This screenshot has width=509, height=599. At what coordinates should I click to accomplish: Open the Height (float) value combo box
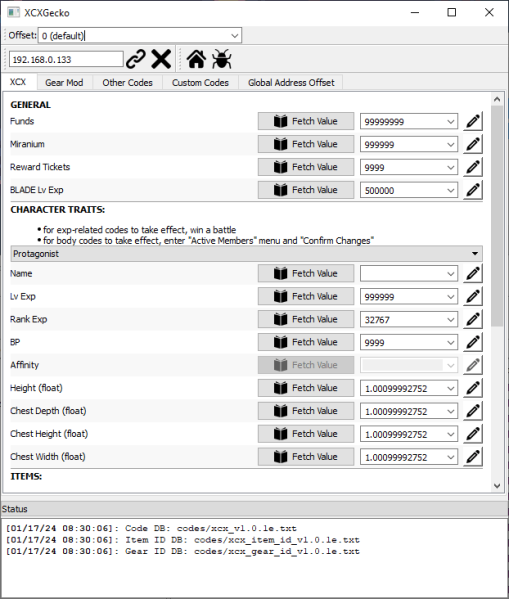point(409,388)
